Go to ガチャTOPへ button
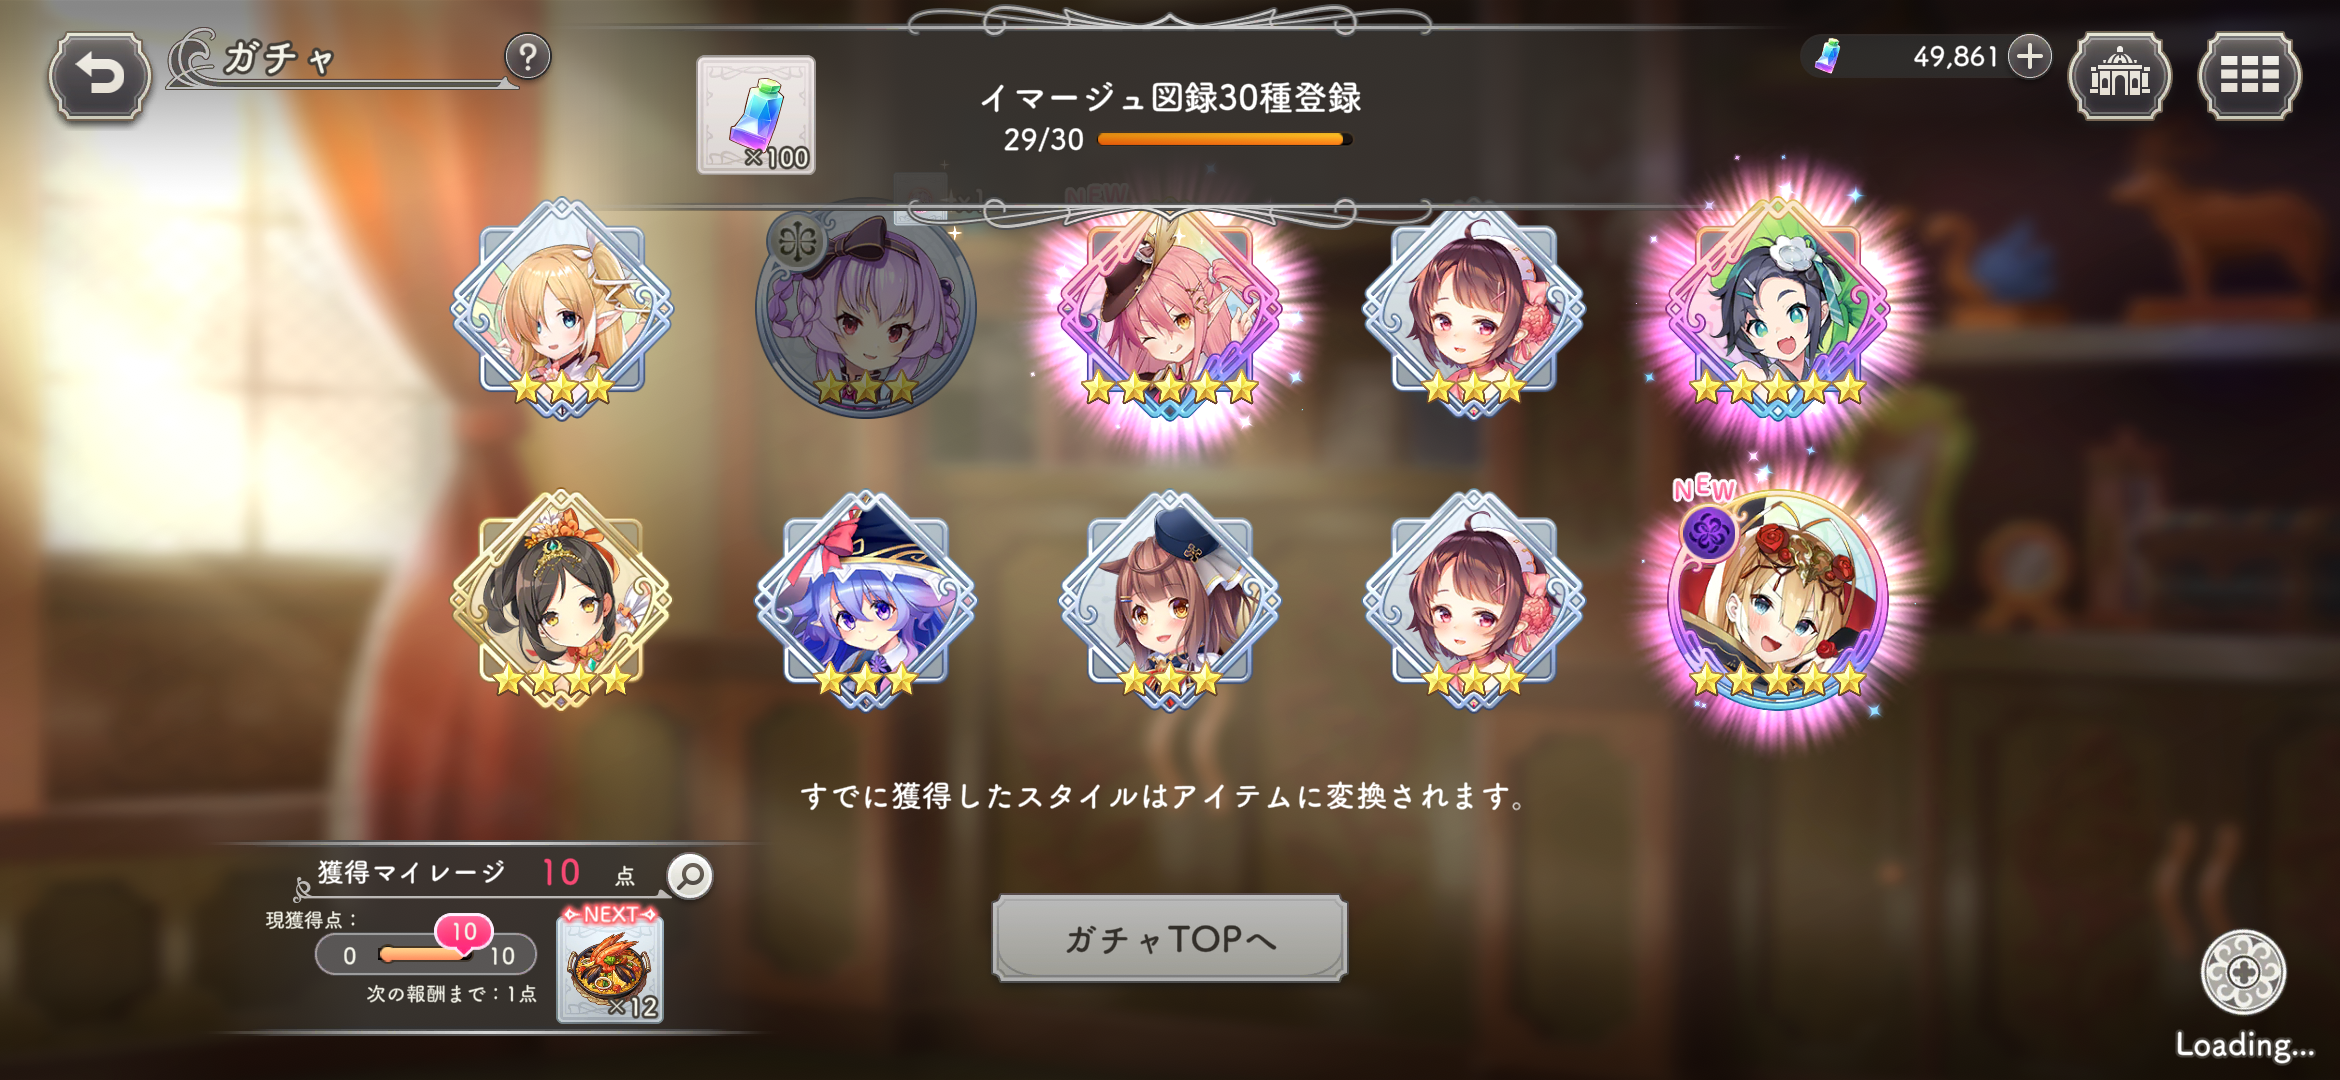 tap(1169, 938)
